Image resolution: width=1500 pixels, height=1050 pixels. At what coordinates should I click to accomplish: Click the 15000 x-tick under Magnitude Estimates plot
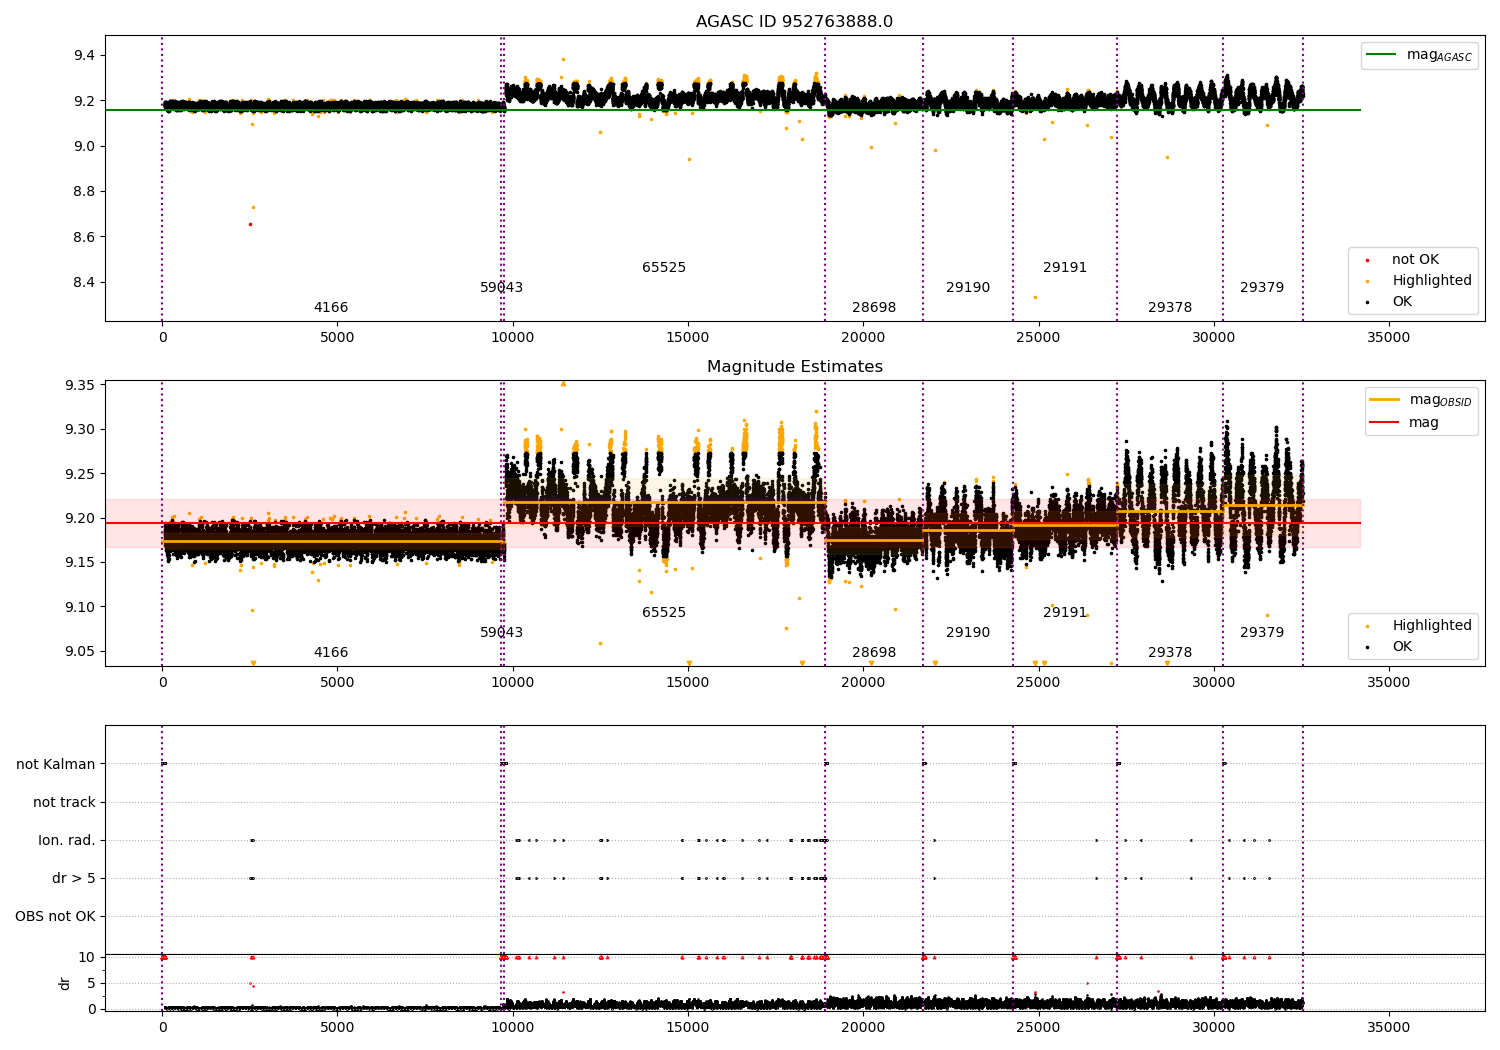[688, 683]
